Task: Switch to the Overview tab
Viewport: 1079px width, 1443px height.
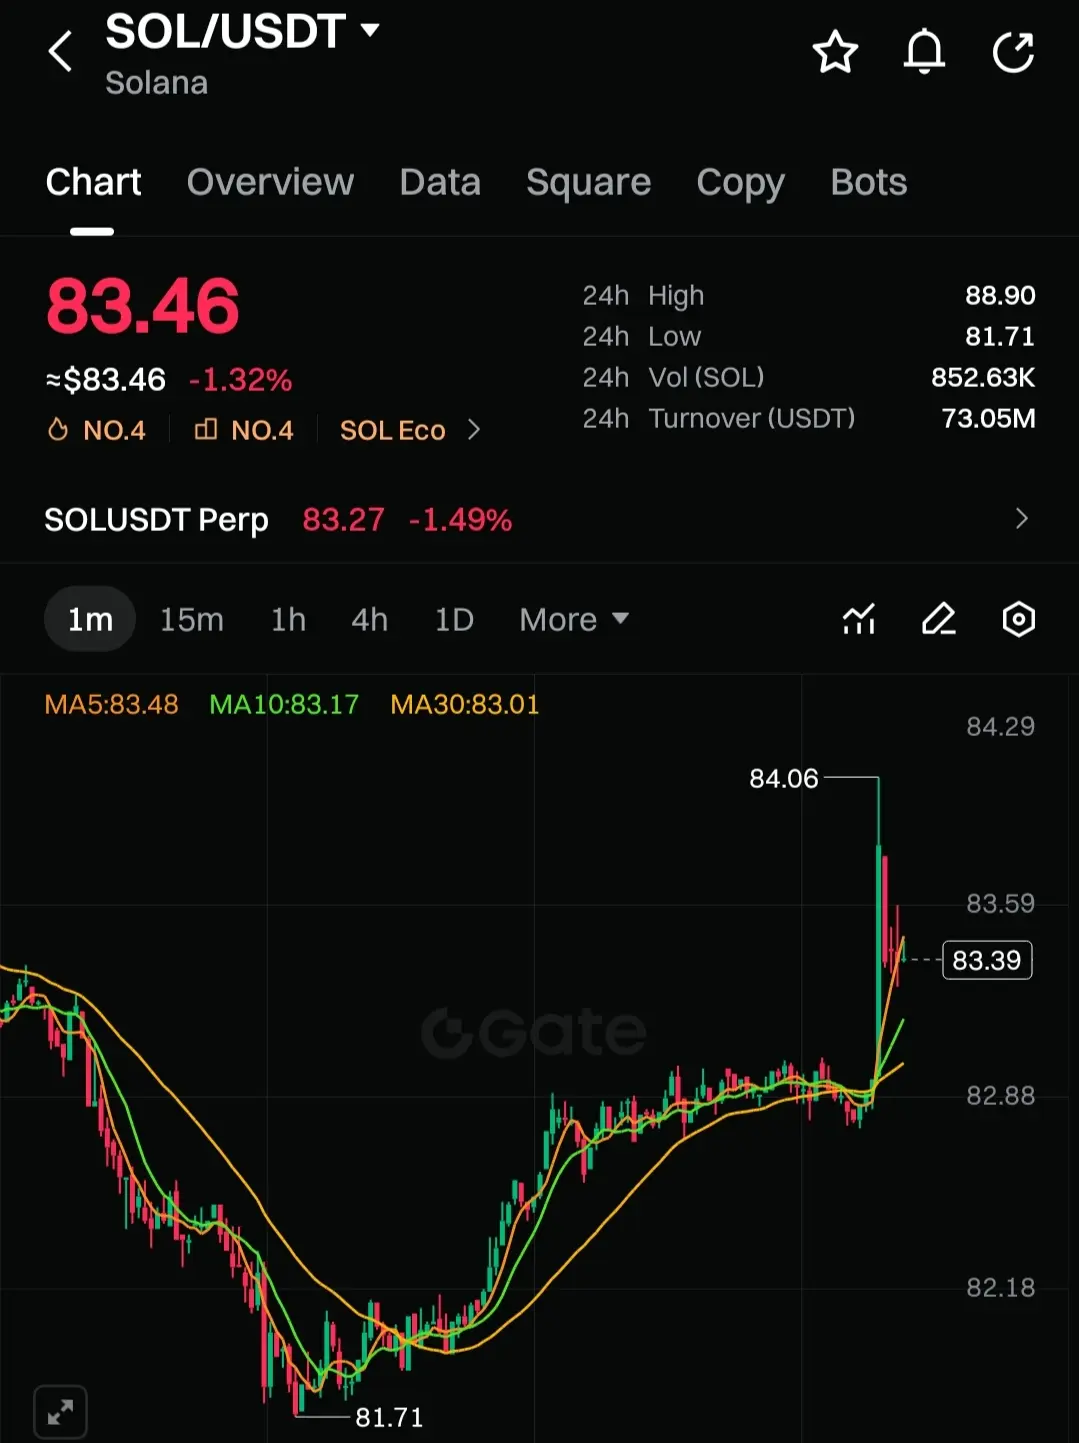Action: [x=270, y=182]
